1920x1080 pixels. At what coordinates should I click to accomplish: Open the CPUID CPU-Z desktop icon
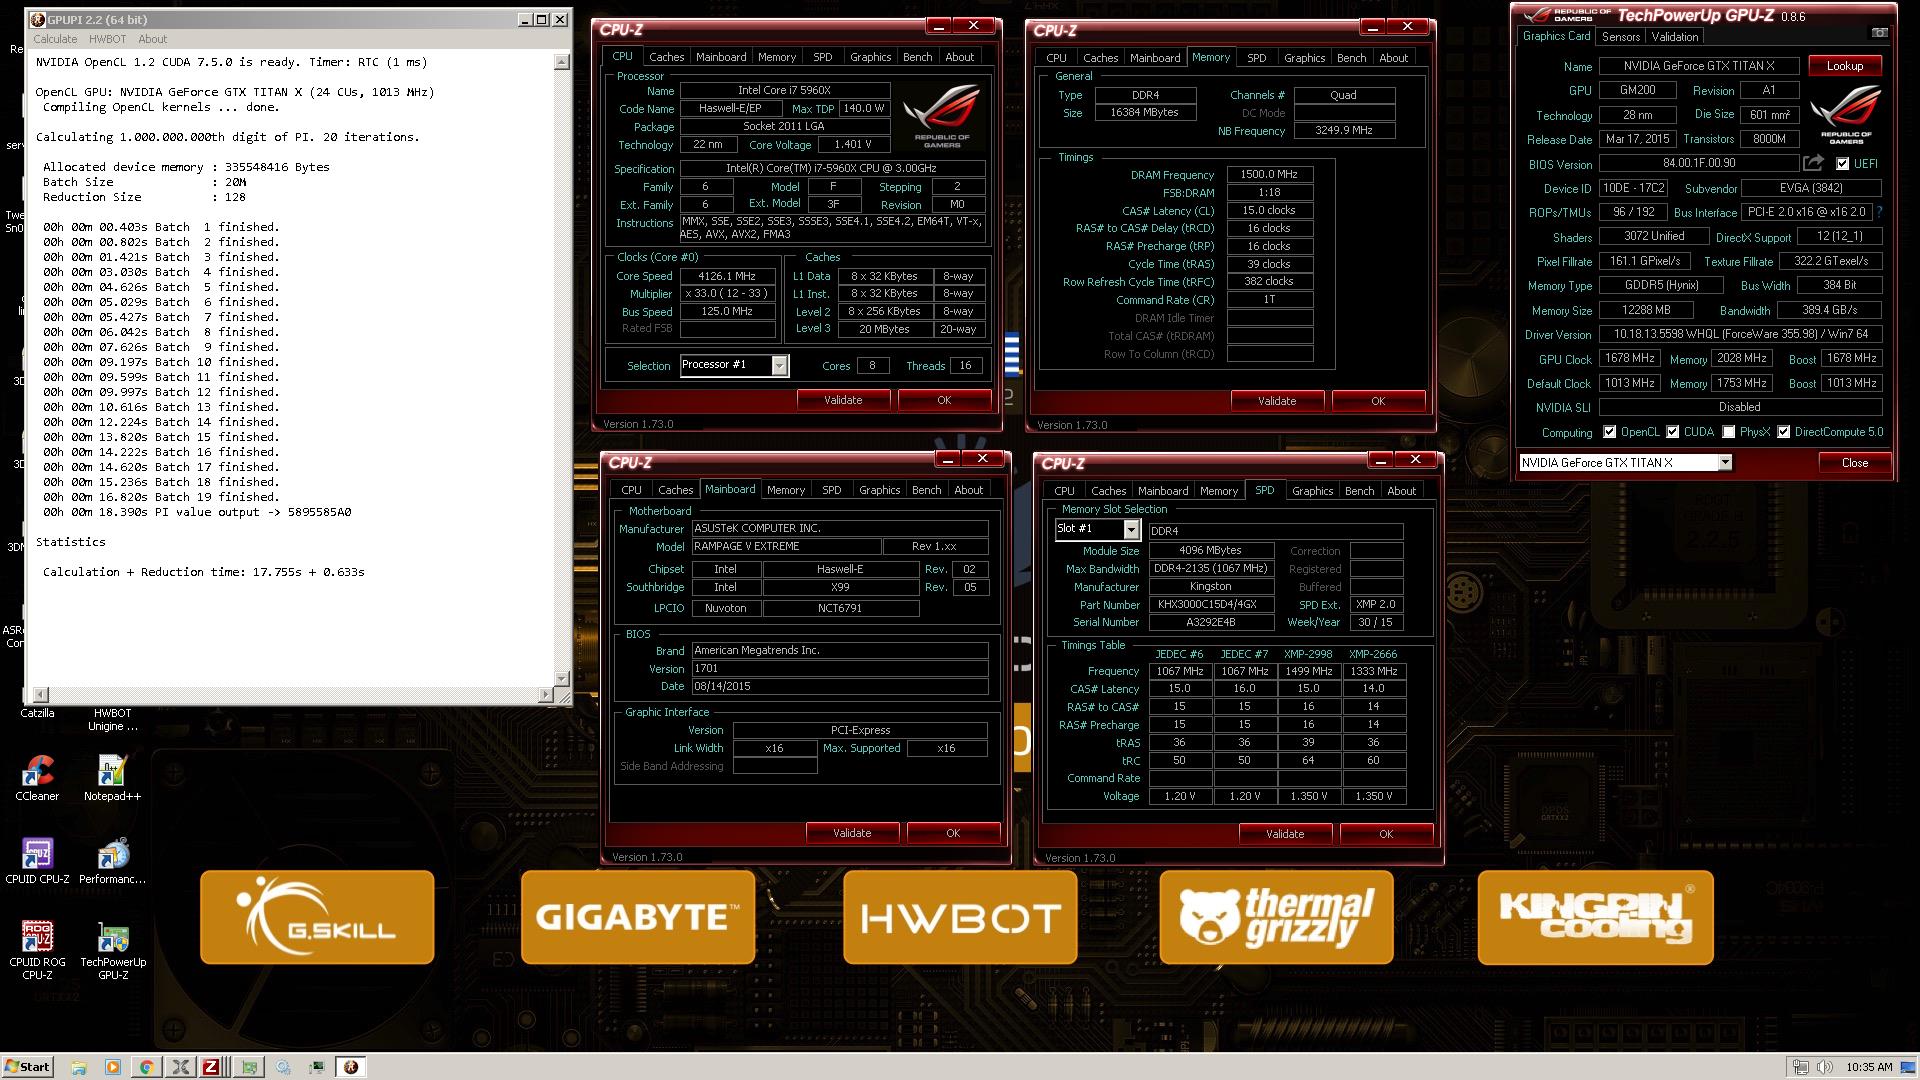[37, 861]
